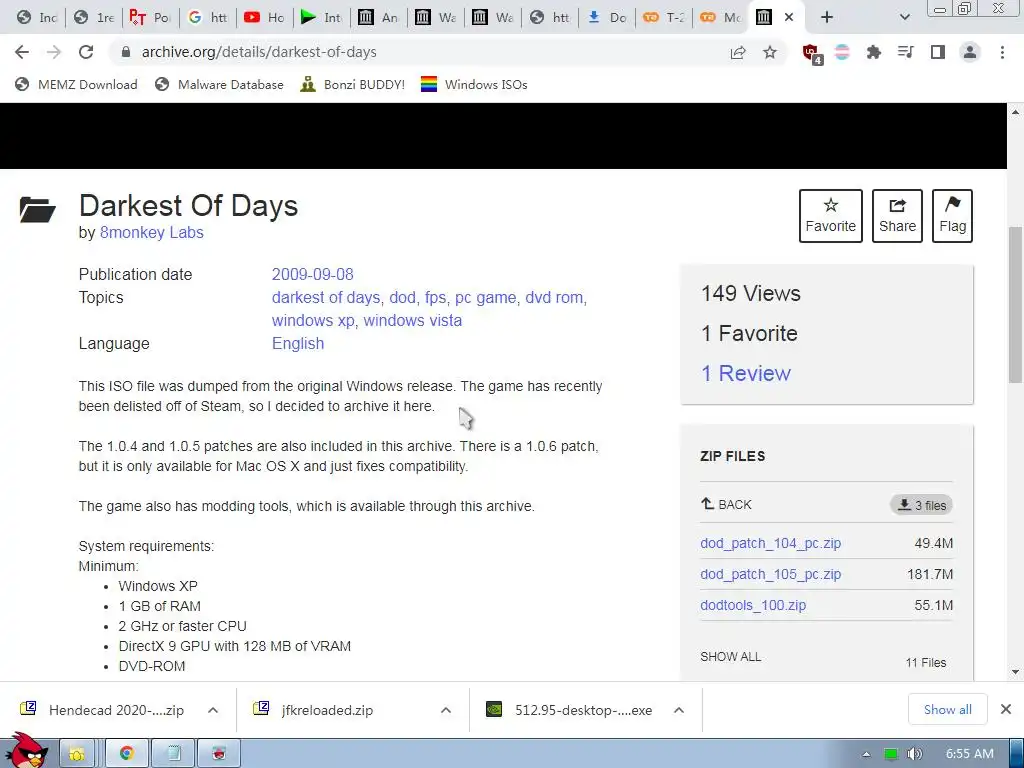Open the 'fps' topic link
This screenshot has width=1024, height=768.
(434, 298)
